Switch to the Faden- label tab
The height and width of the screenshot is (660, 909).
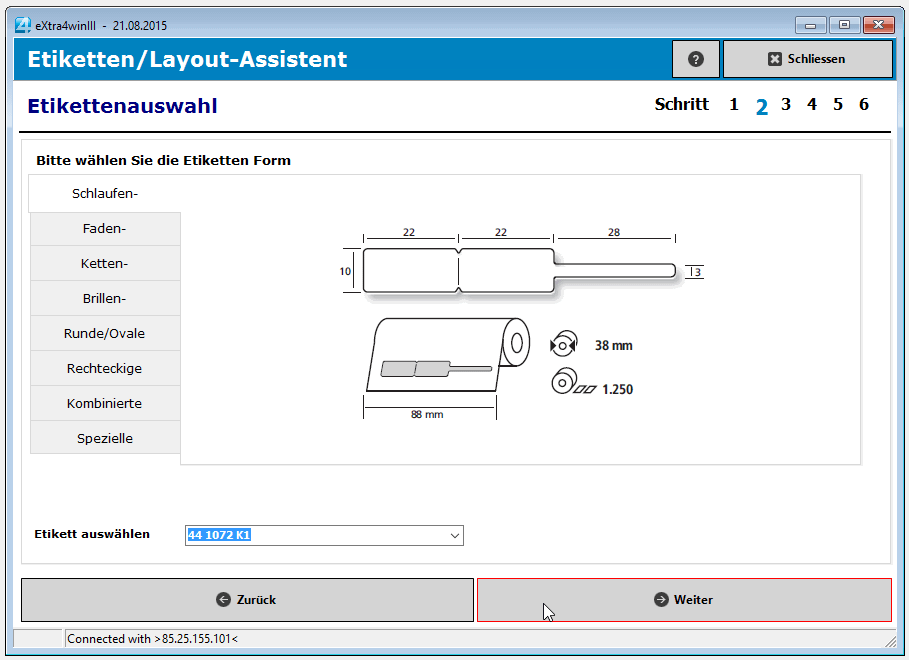tap(105, 229)
